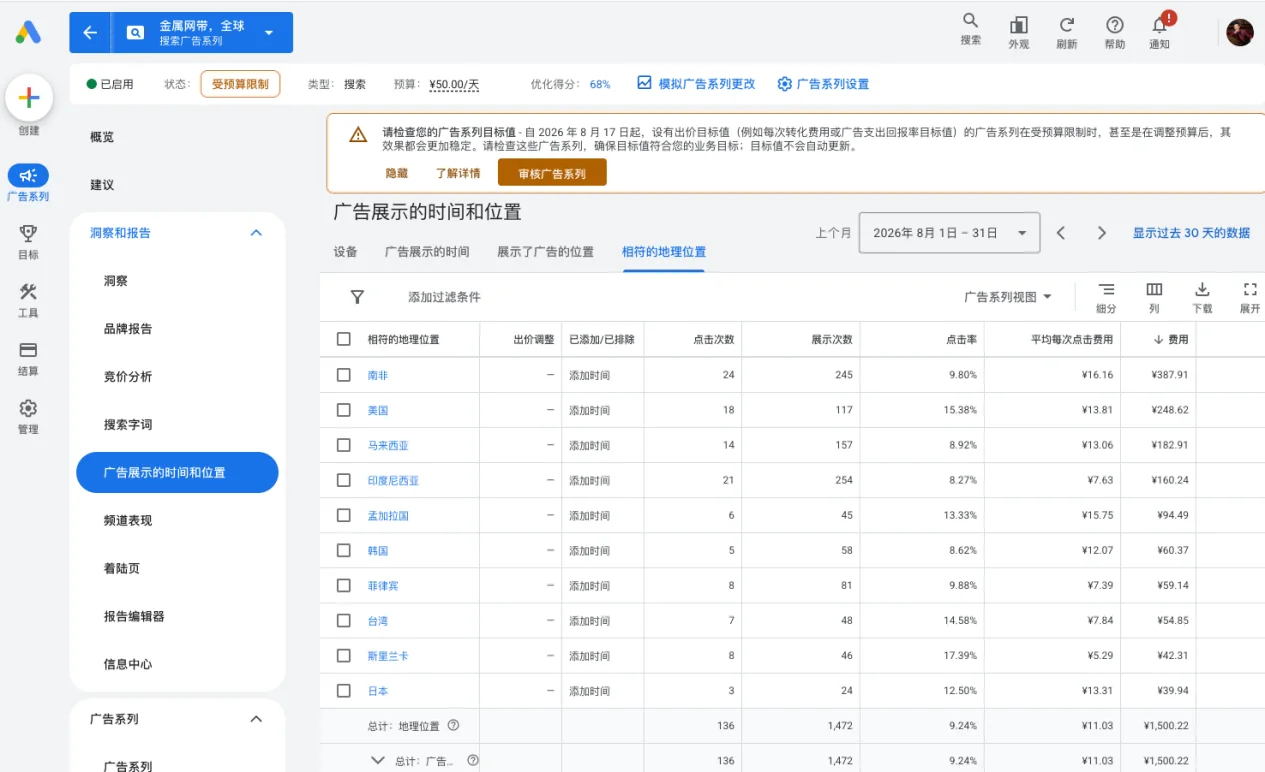Image resolution: width=1265 pixels, height=772 pixels.
Task: Click help icon beside 总计：地理位置
Action: 453,725
